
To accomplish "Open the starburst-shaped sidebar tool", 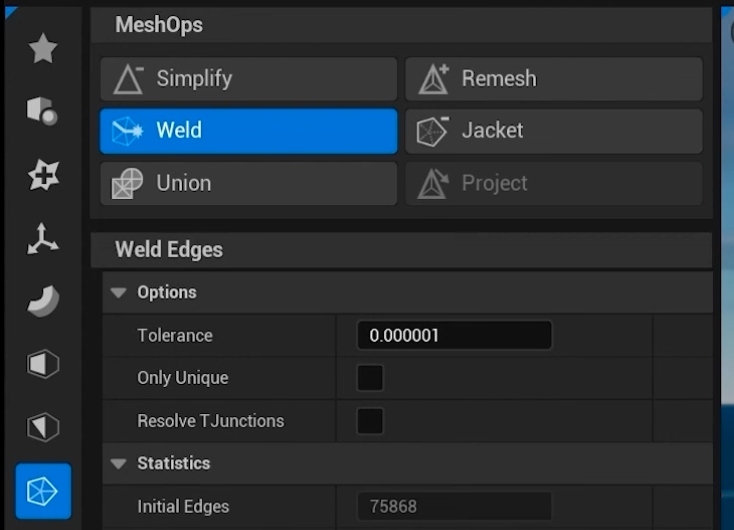I will click(x=43, y=175).
